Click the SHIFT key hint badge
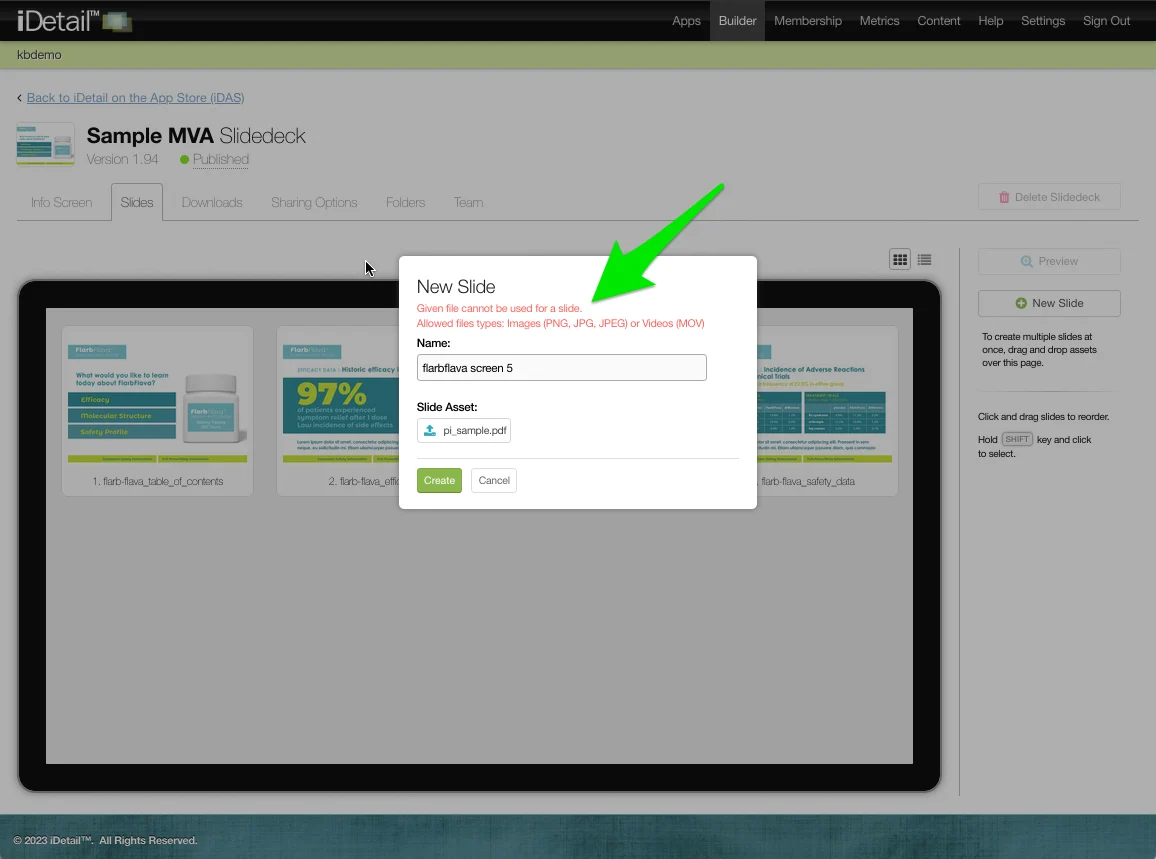The width and height of the screenshot is (1156, 859). tap(1017, 439)
